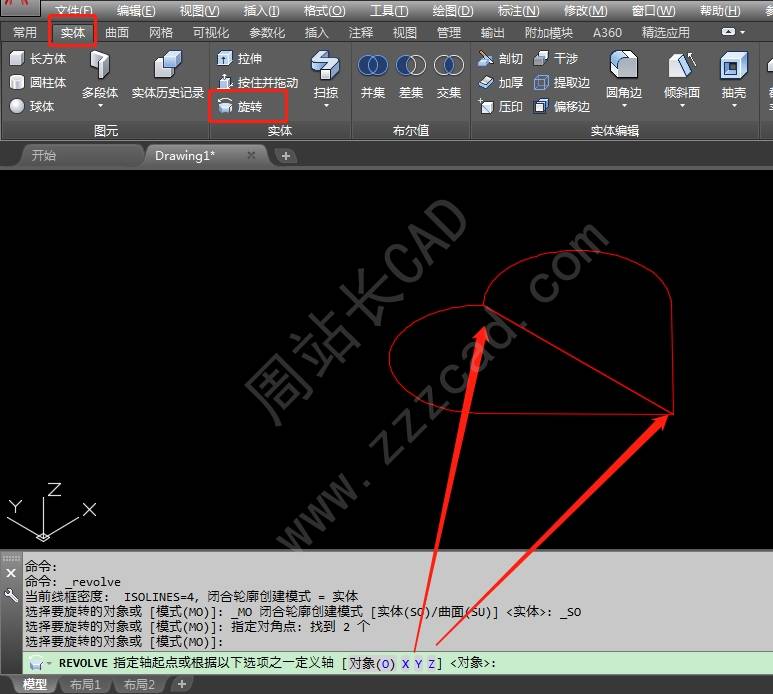Open the 工具(T) menu

[x=389, y=10]
